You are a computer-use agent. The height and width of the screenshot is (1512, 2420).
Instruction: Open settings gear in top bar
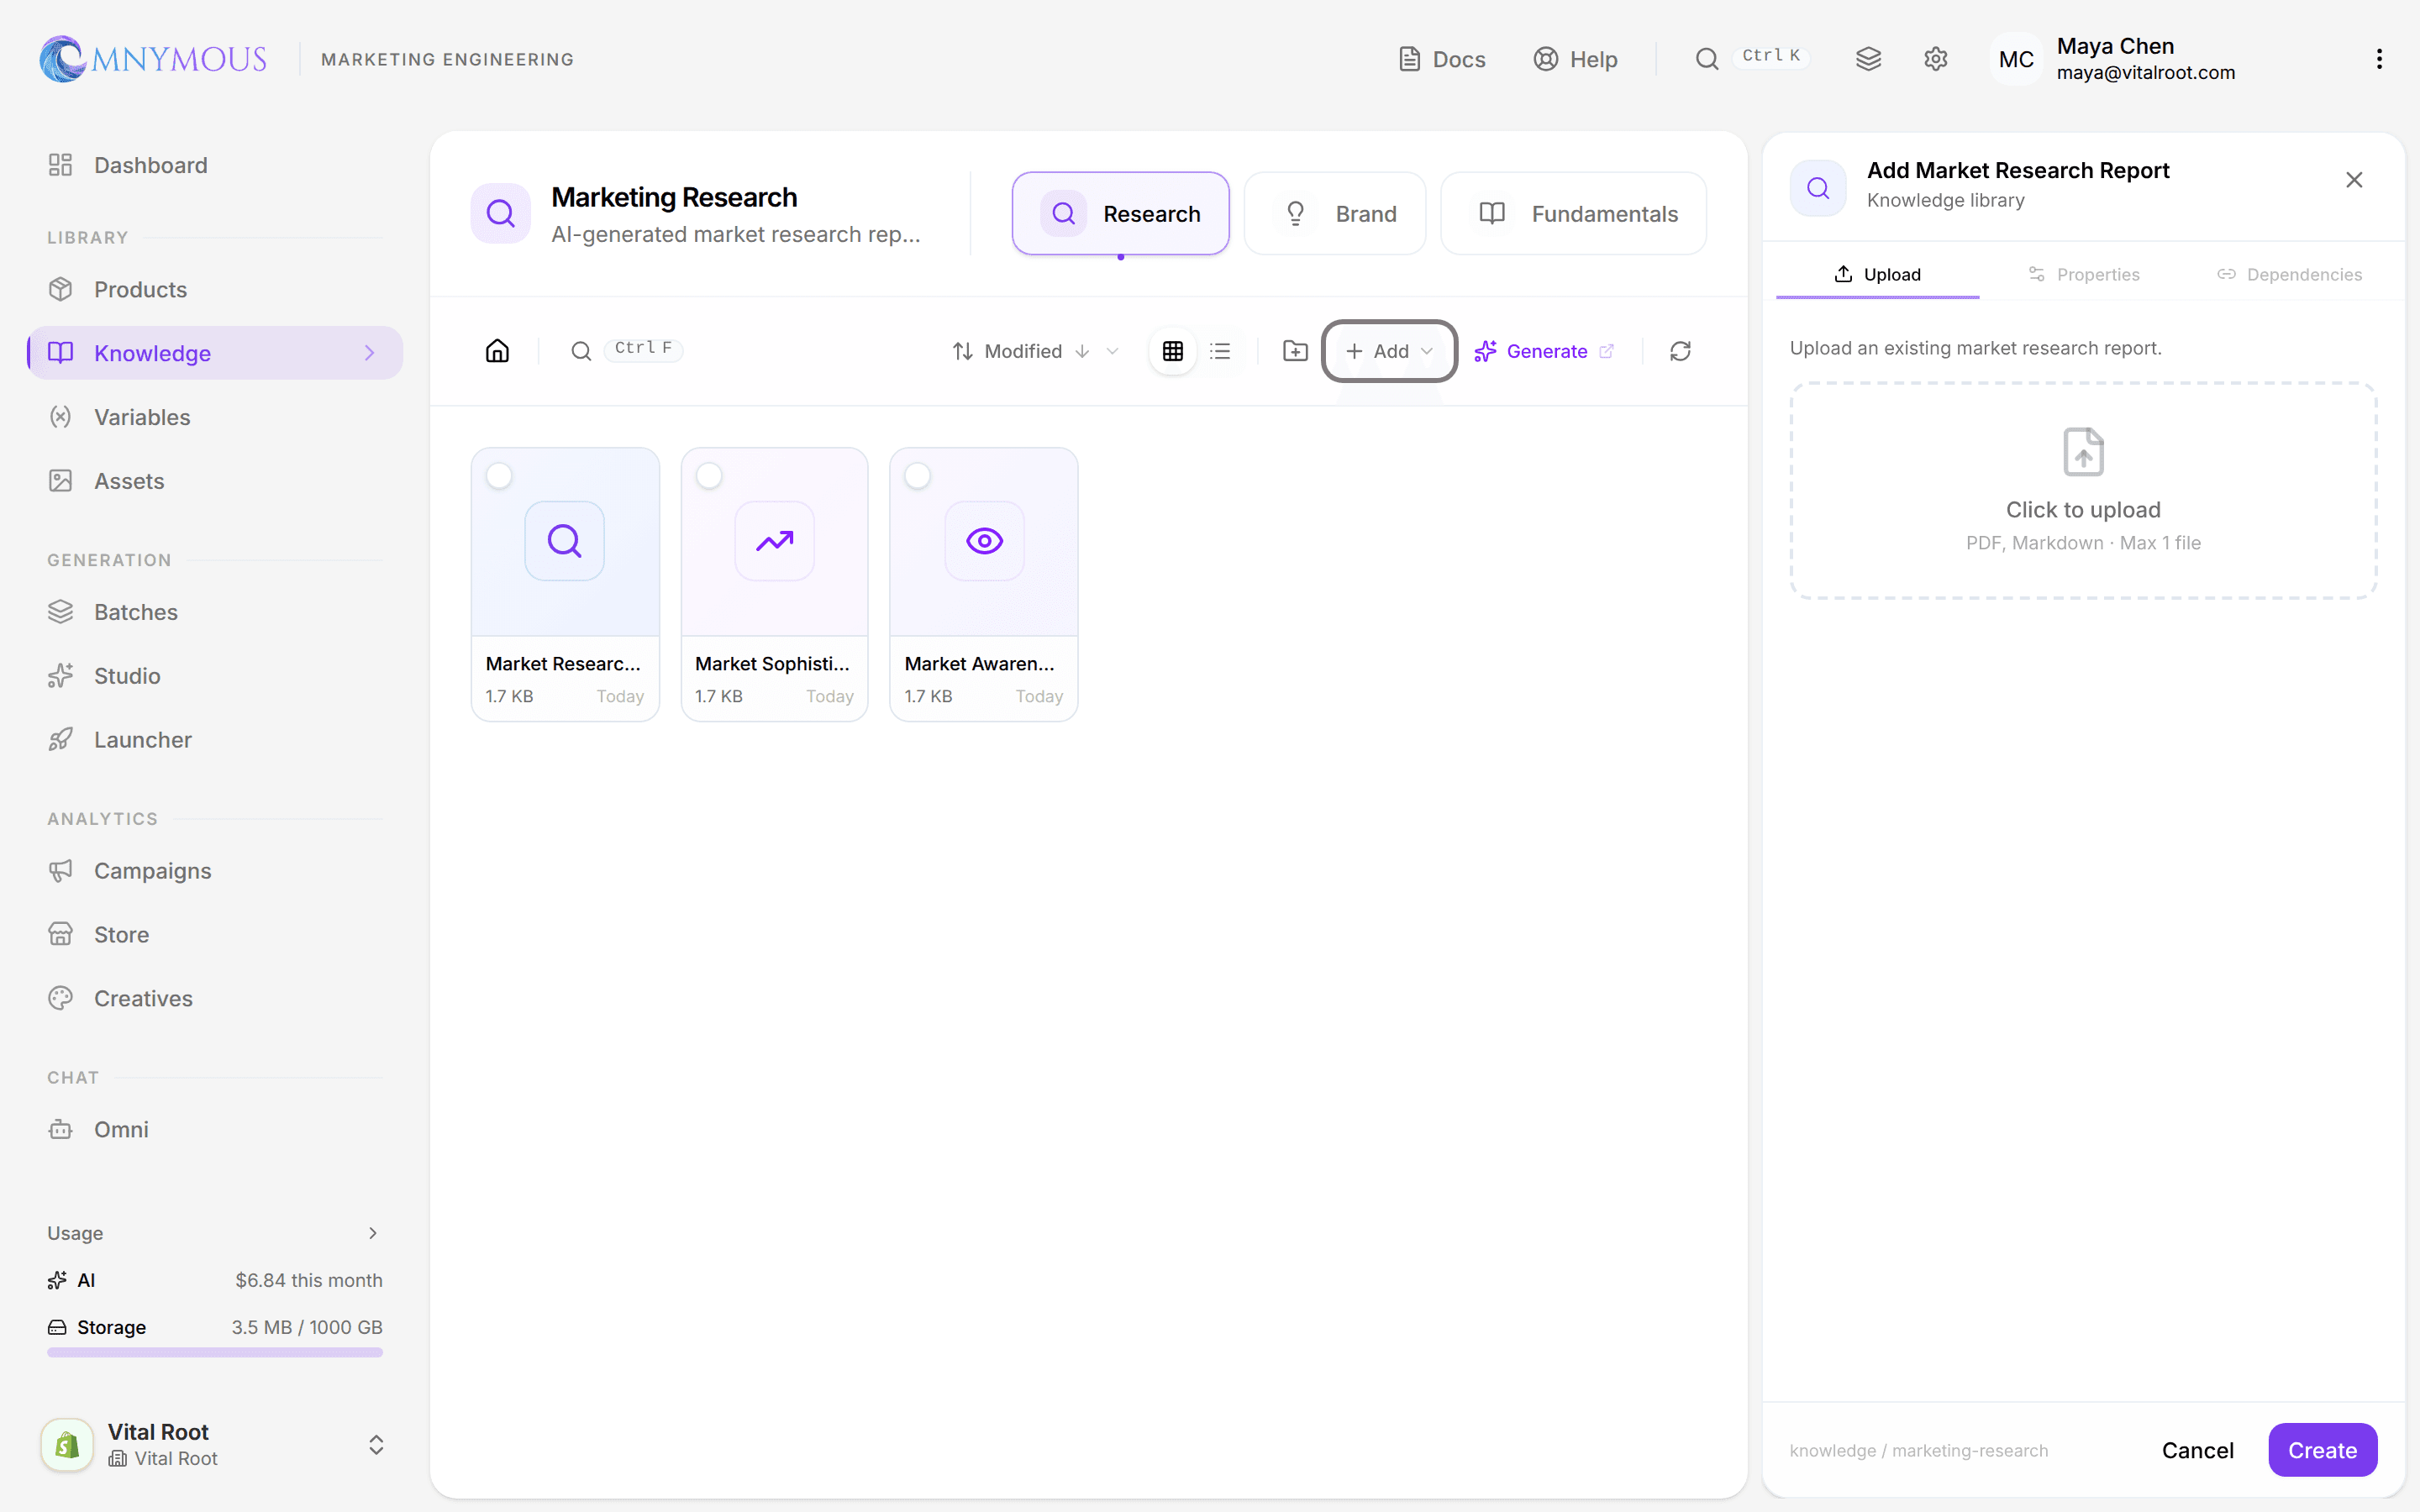click(1935, 59)
